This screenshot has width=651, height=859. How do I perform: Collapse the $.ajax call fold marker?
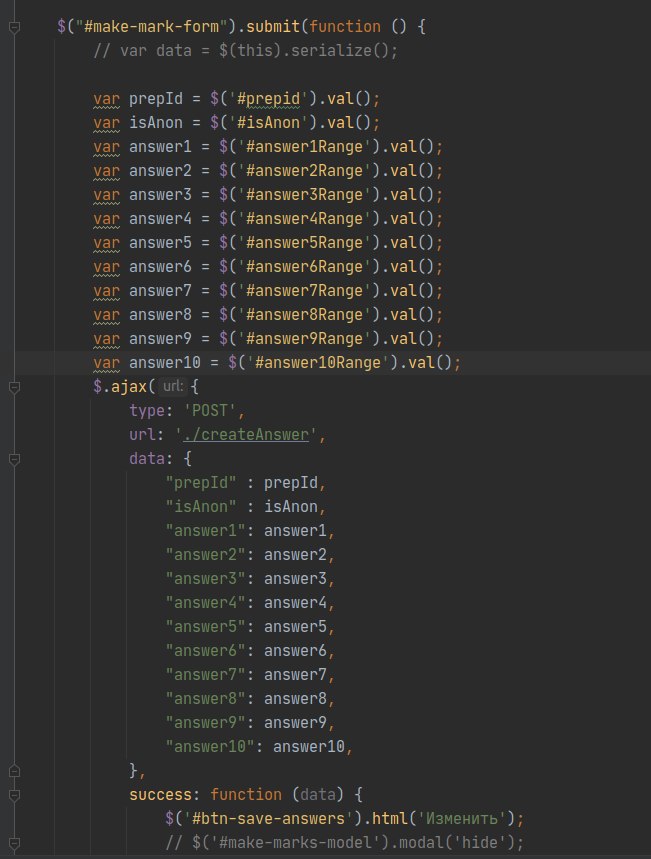[15, 387]
